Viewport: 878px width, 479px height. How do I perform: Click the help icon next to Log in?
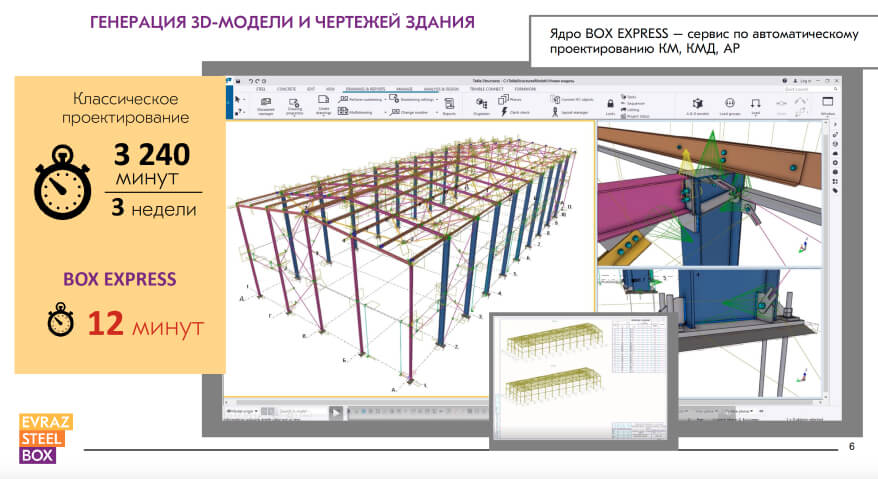[x=785, y=81]
